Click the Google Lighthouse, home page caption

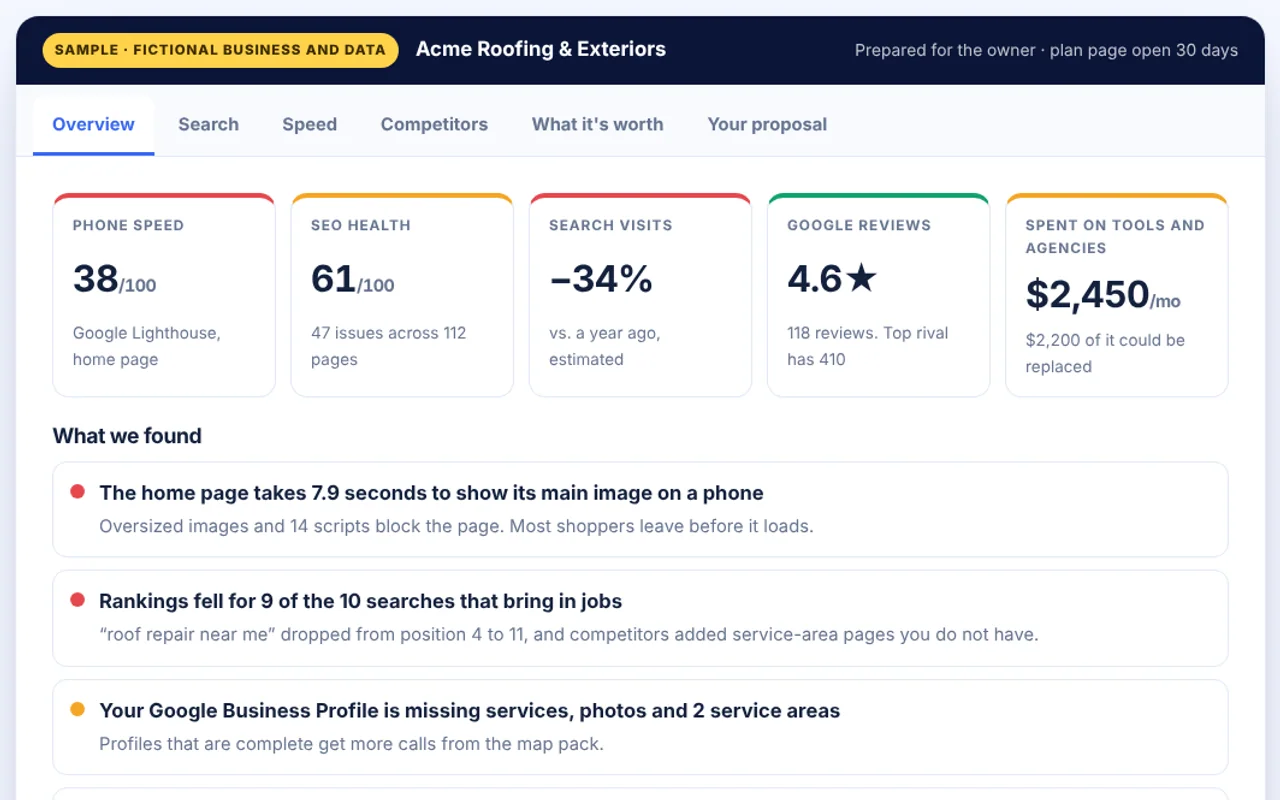[147, 346]
